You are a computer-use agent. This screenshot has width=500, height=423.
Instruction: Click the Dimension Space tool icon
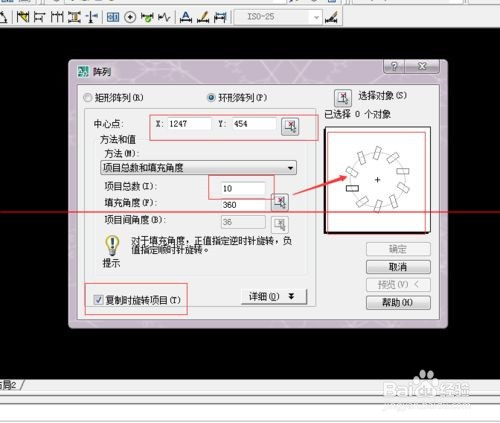click(74, 17)
